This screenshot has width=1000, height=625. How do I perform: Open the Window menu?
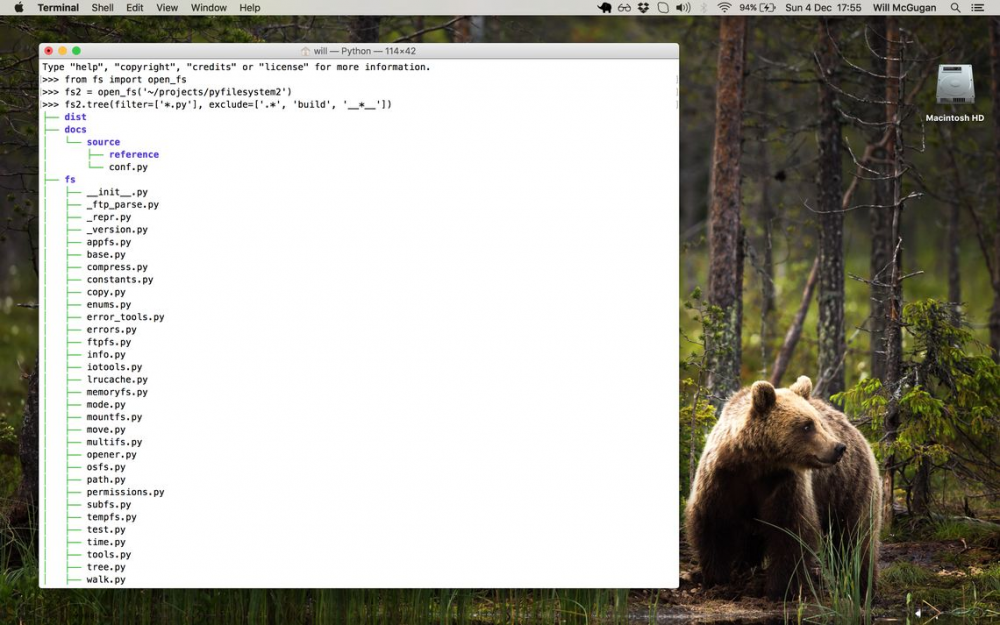[209, 8]
